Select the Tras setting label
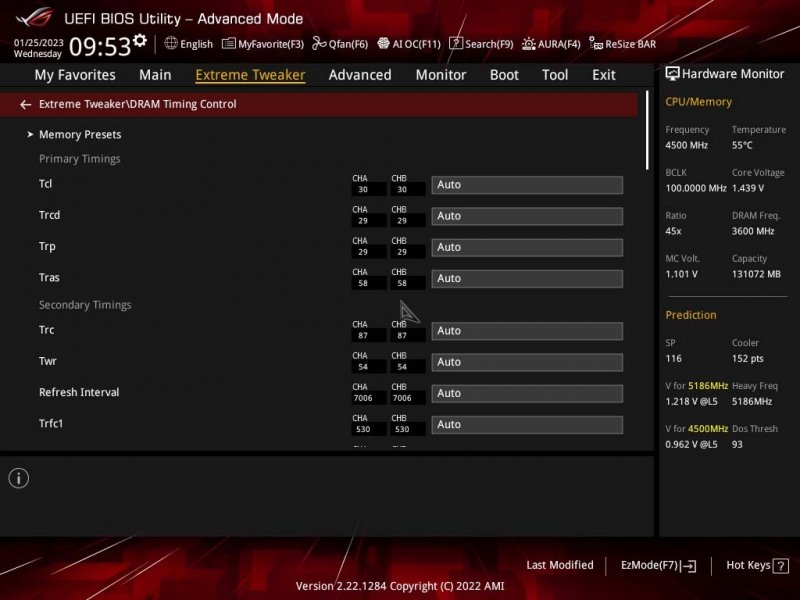The height and width of the screenshot is (600, 800). point(49,278)
